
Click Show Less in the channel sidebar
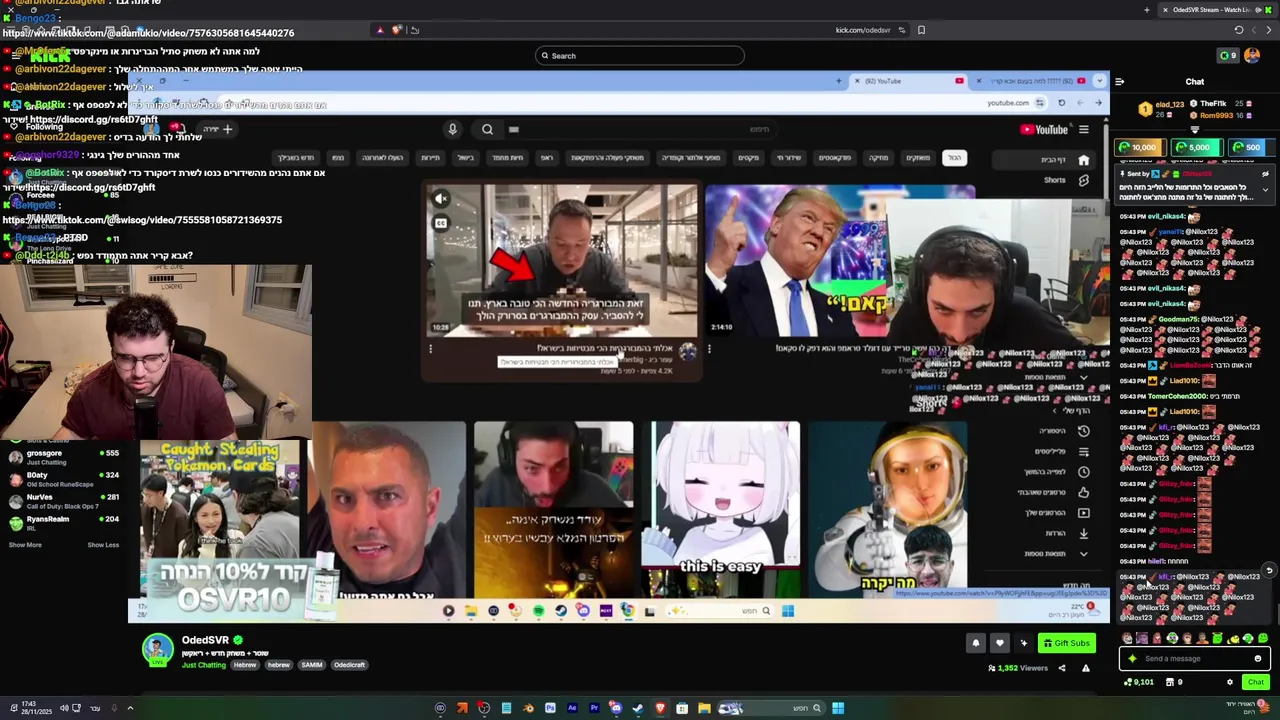pyautogui.click(x=103, y=545)
